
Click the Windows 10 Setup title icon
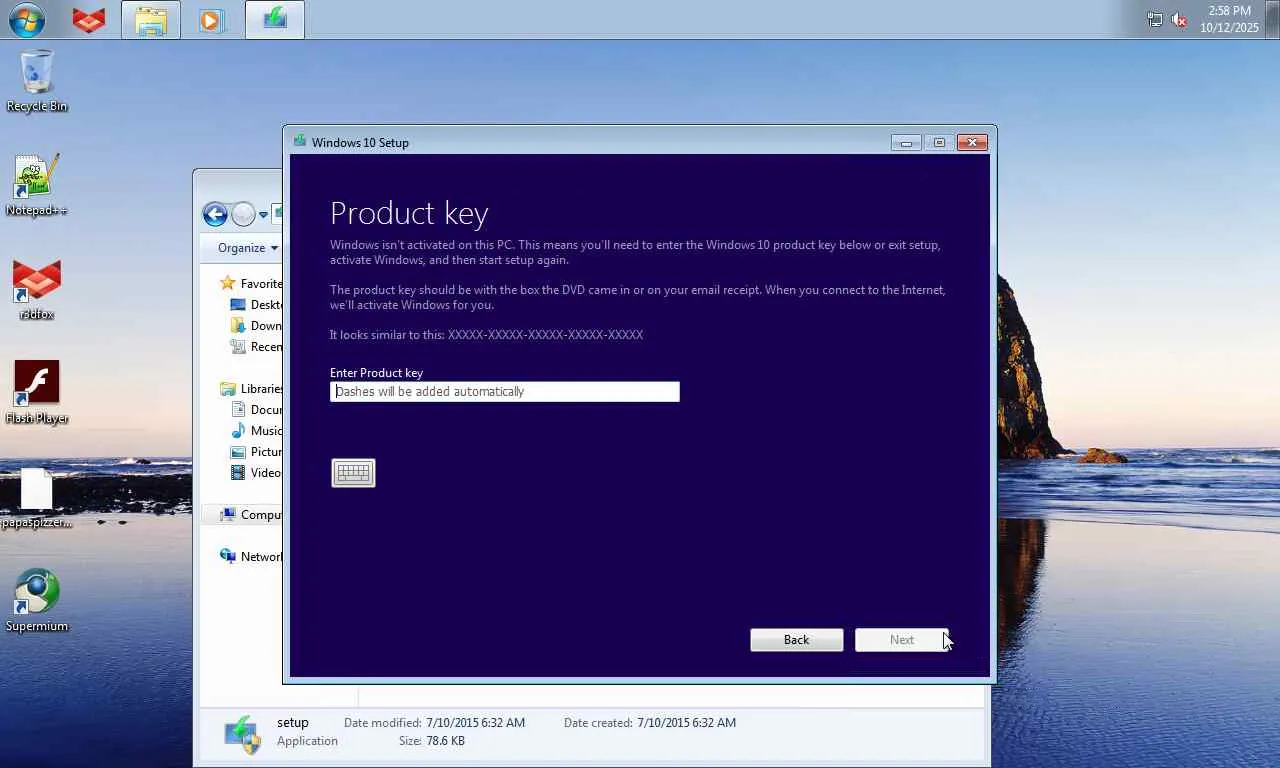click(x=299, y=142)
